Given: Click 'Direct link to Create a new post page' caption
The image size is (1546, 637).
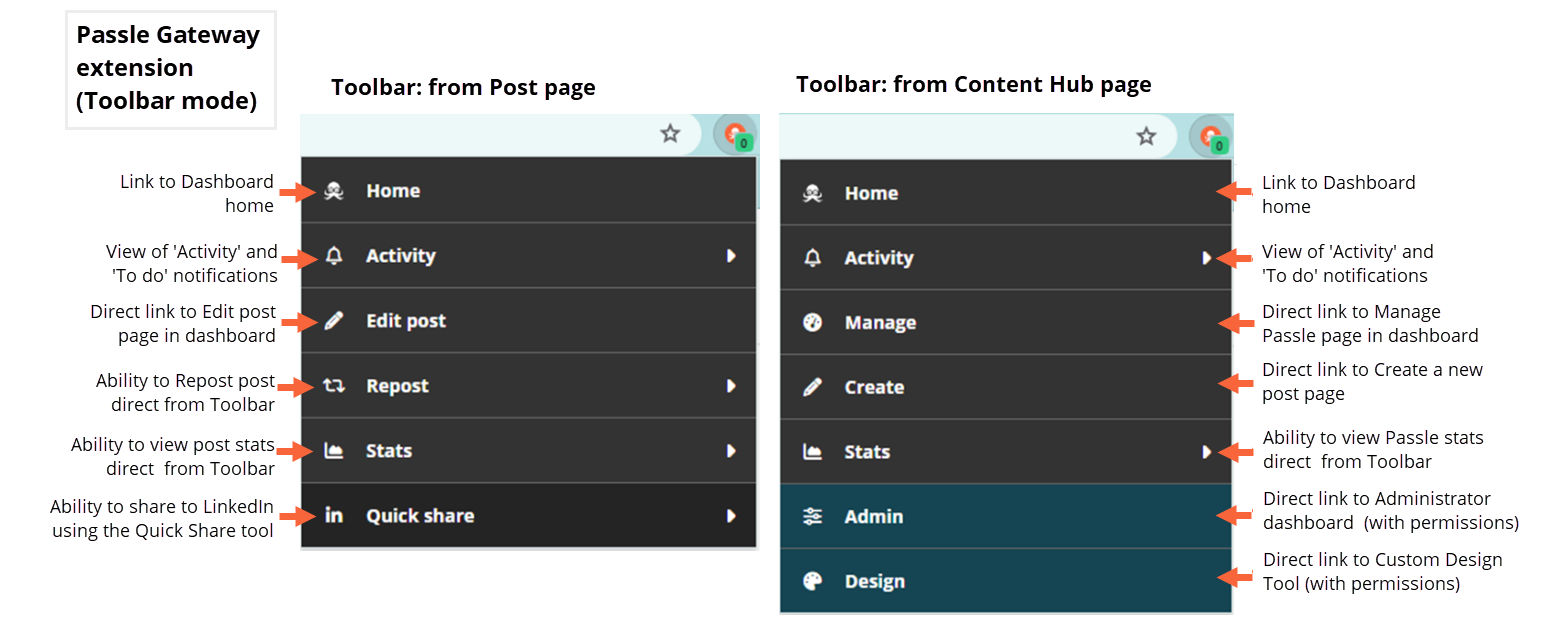Looking at the screenshot, I should pos(1372,382).
